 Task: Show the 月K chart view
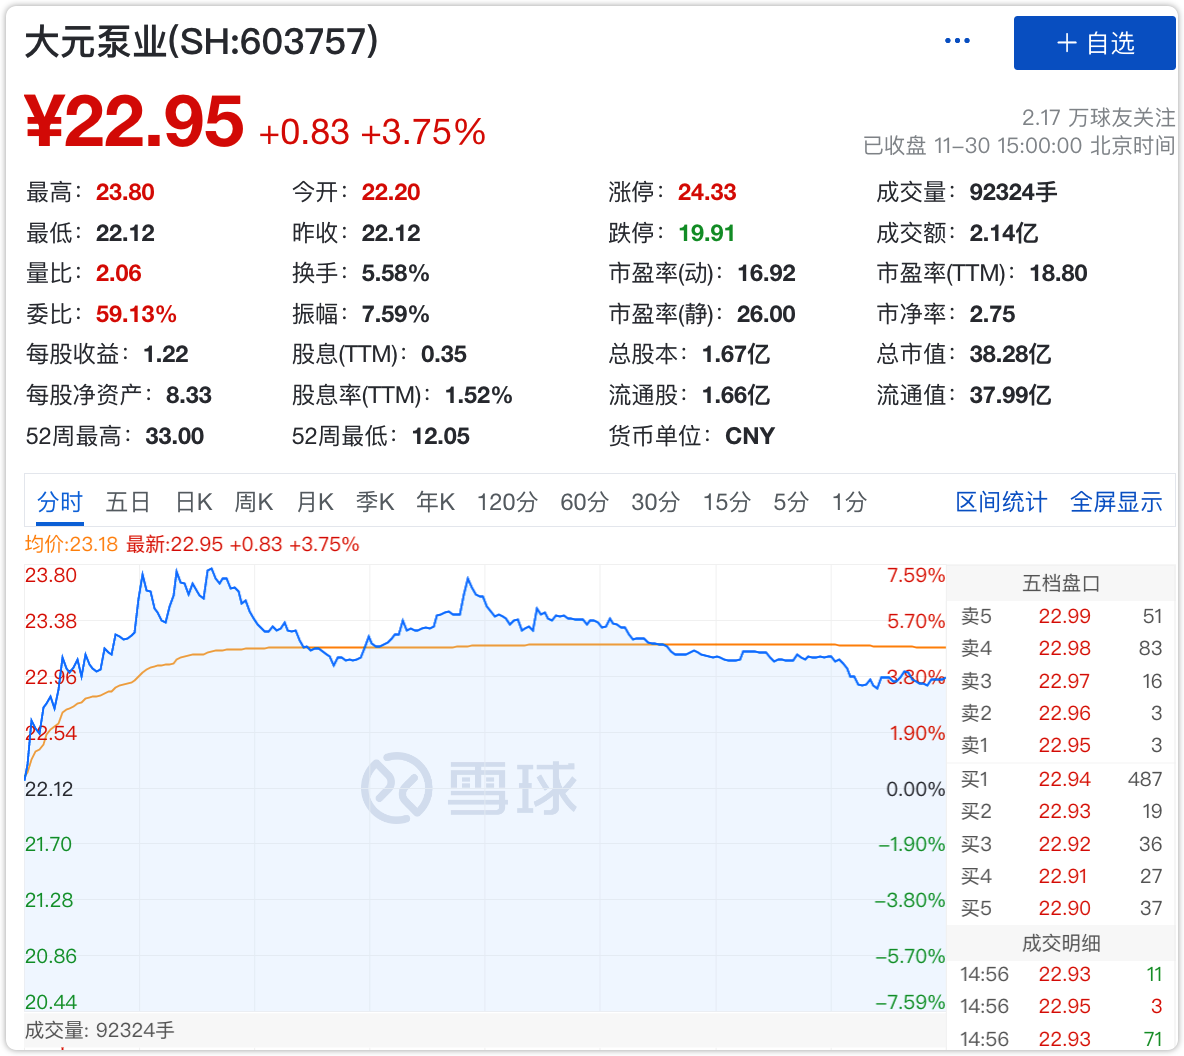click(315, 502)
